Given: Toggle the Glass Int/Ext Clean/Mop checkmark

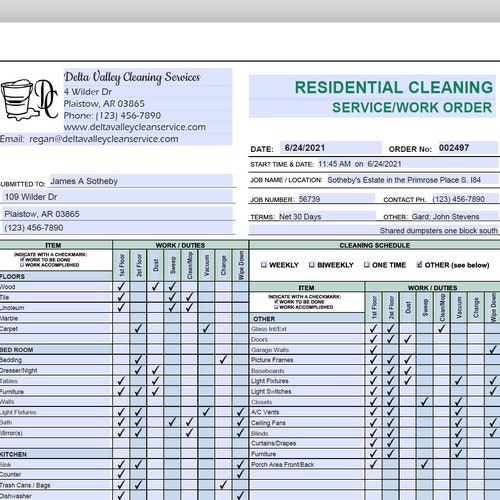Looking at the screenshot, I should pos(442,329).
